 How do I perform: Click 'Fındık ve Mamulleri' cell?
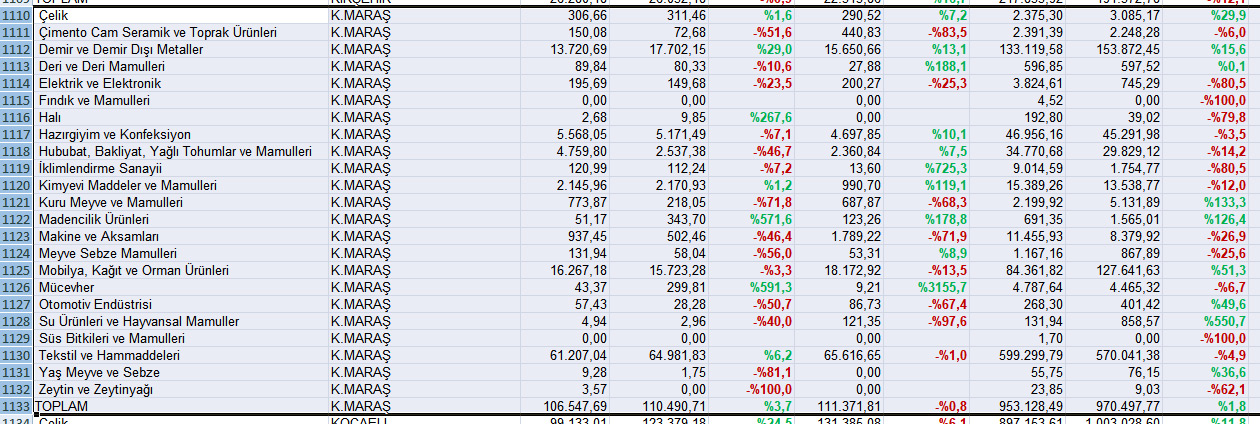click(181, 101)
